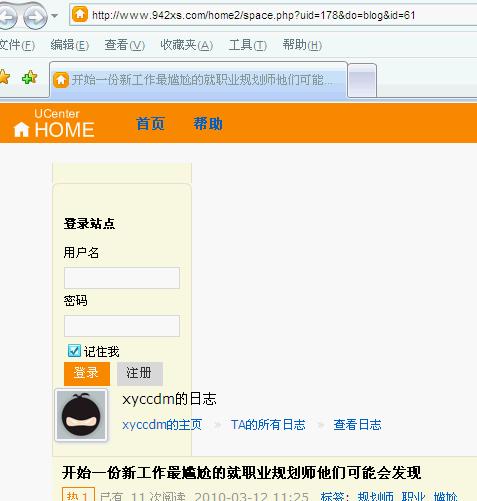
Task: Click the orange 登录 button
Action: point(87,373)
